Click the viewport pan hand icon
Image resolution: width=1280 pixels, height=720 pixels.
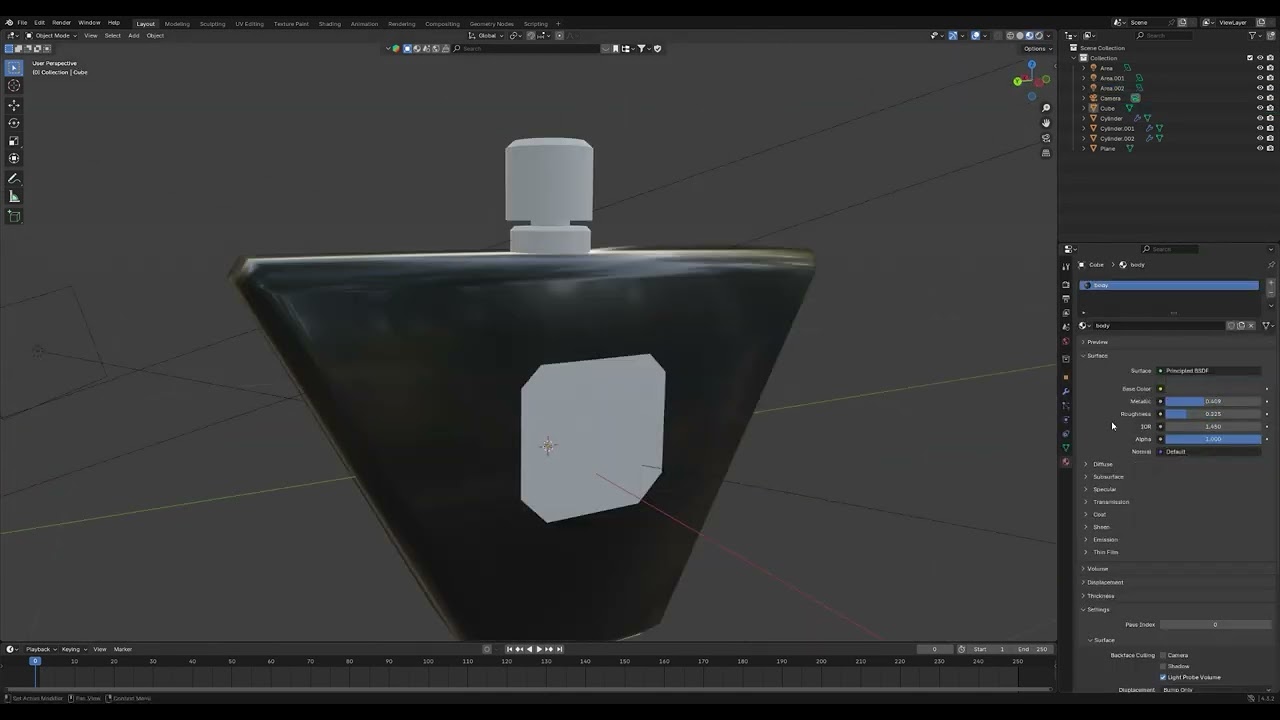[x=1046, y=123]
